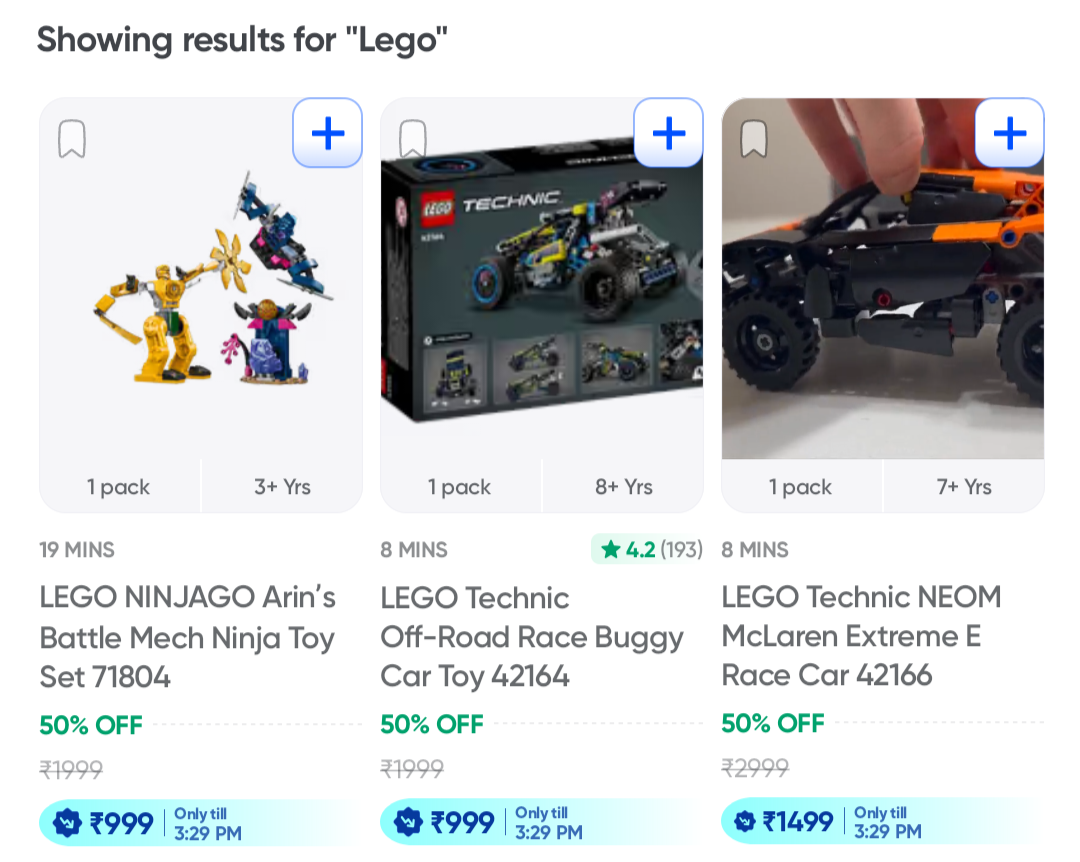The image size is (1080, 862).
Task: Save the NEOM McLaren Extreme E car
Action: pos(753,140)
